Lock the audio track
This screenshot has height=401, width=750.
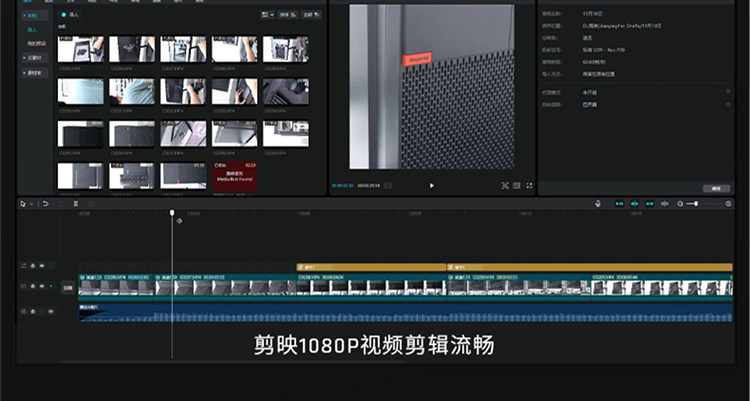(33, 311)
